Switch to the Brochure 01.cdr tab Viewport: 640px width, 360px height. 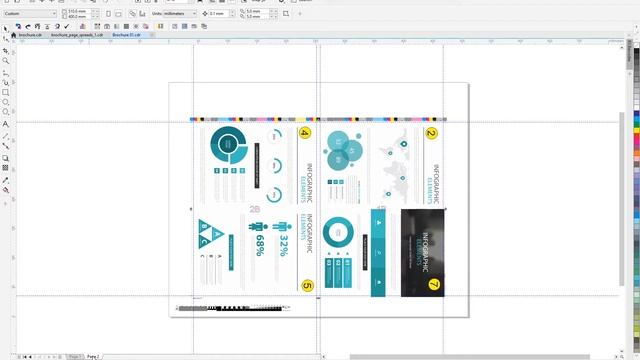[x=126, y=35]
